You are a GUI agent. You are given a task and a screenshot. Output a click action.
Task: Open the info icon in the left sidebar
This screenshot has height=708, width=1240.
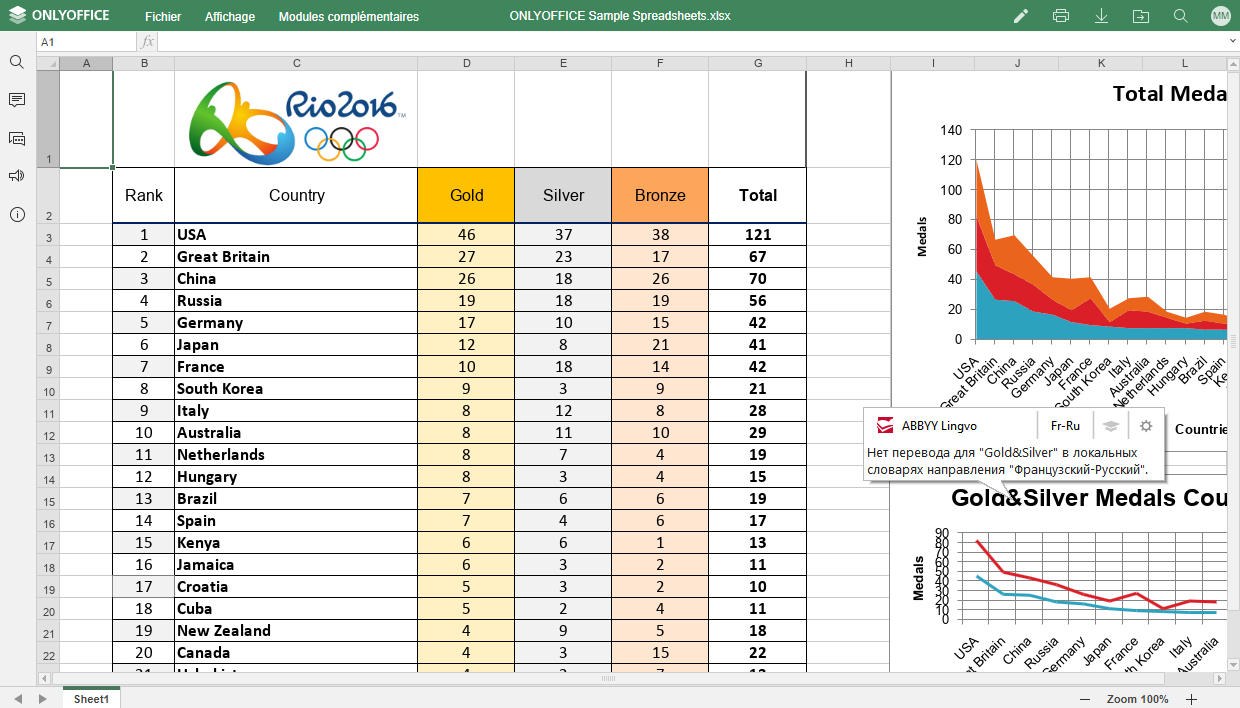(17, 214)
